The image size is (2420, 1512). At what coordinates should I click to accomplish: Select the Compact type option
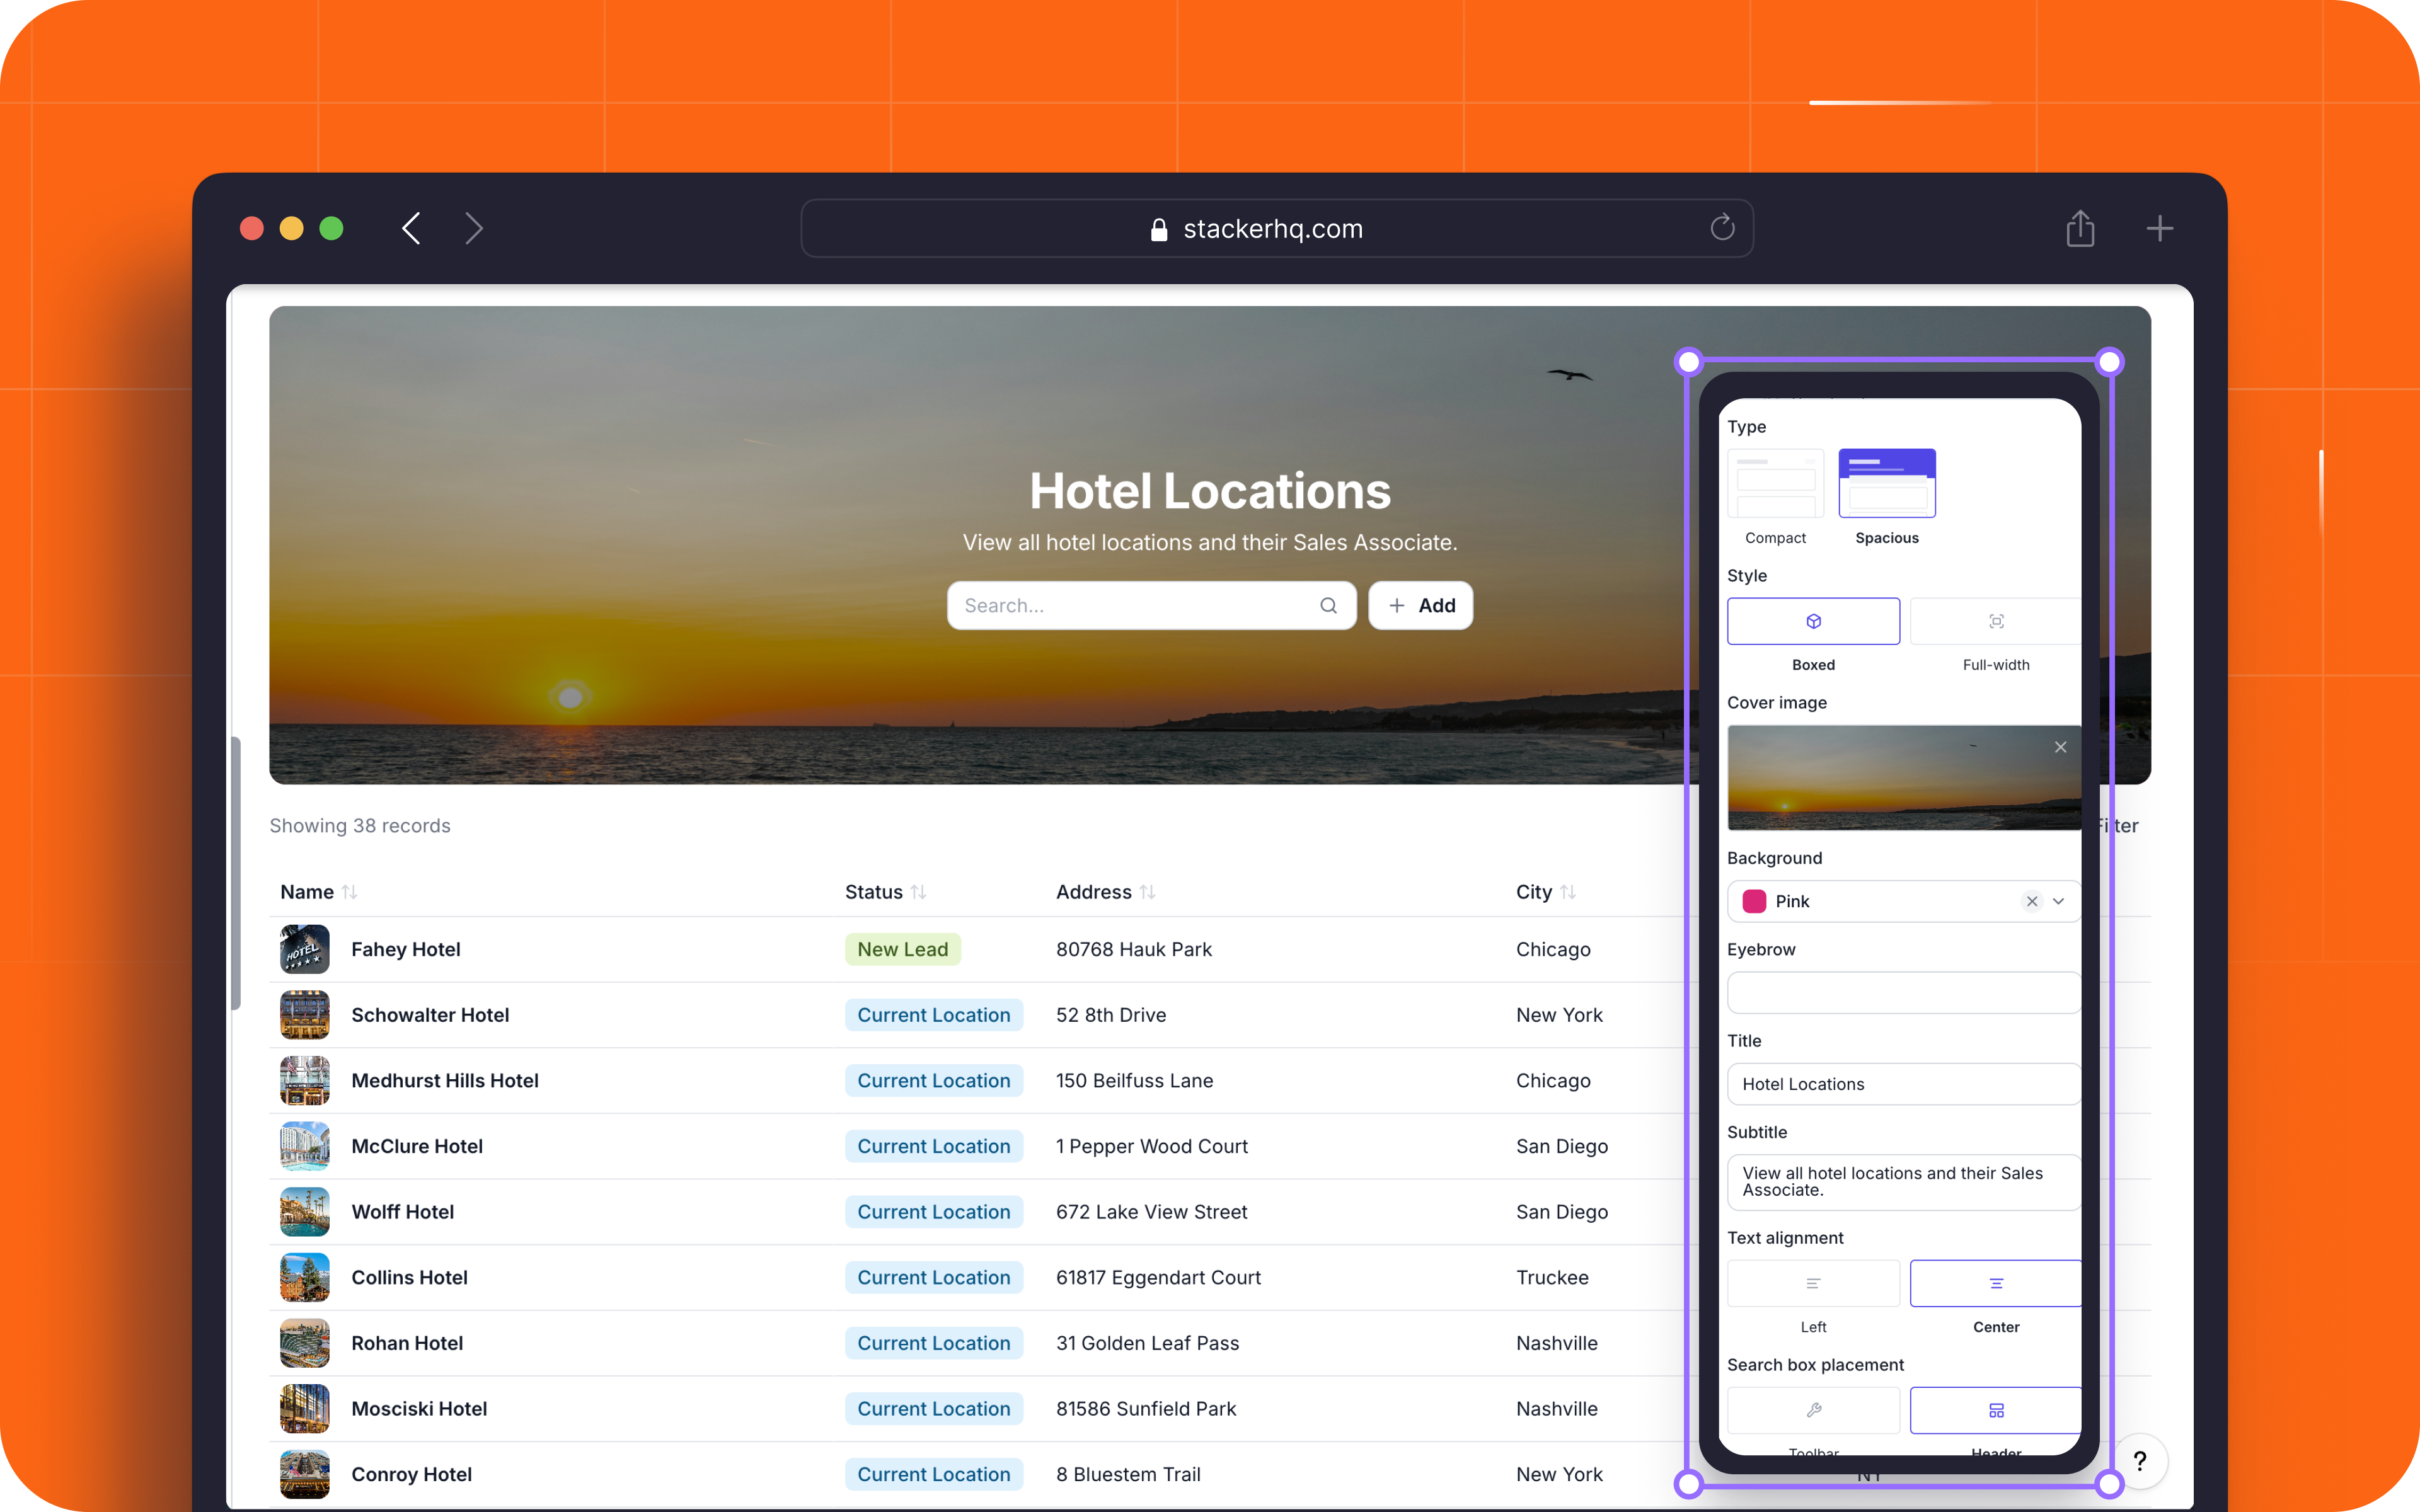[x=1775, y=484]
